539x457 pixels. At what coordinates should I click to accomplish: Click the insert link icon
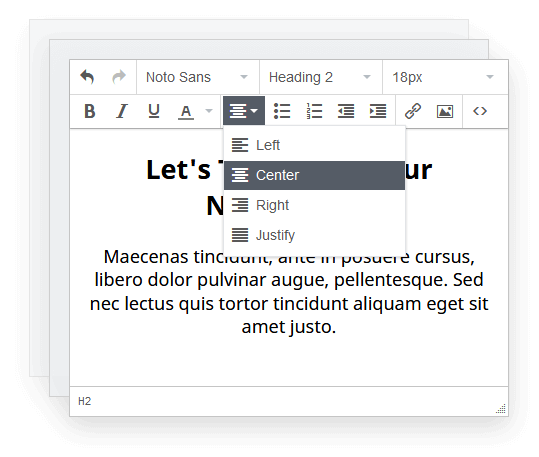(413, 111)
